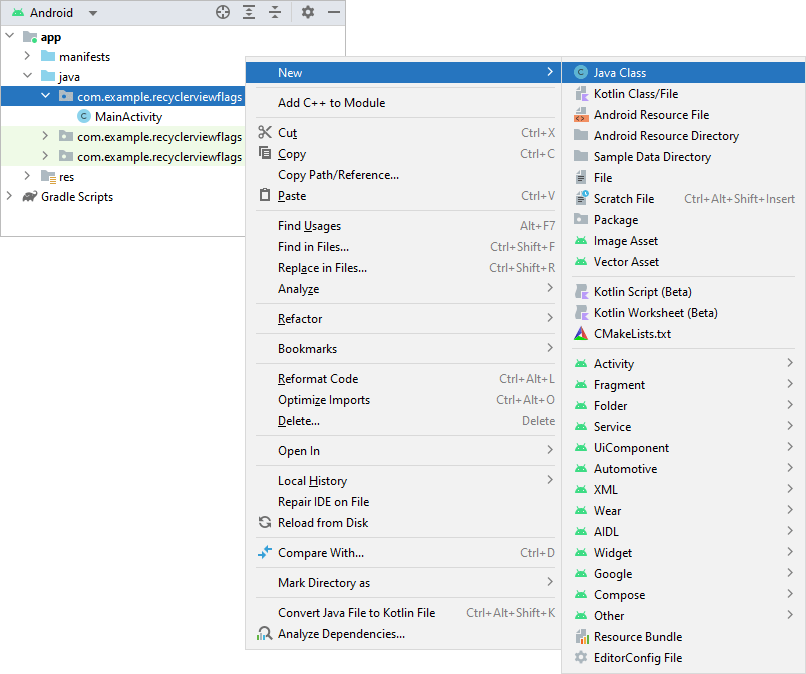Expand the res folder
This screenshot has width=806, height=674.
point(27,176)
